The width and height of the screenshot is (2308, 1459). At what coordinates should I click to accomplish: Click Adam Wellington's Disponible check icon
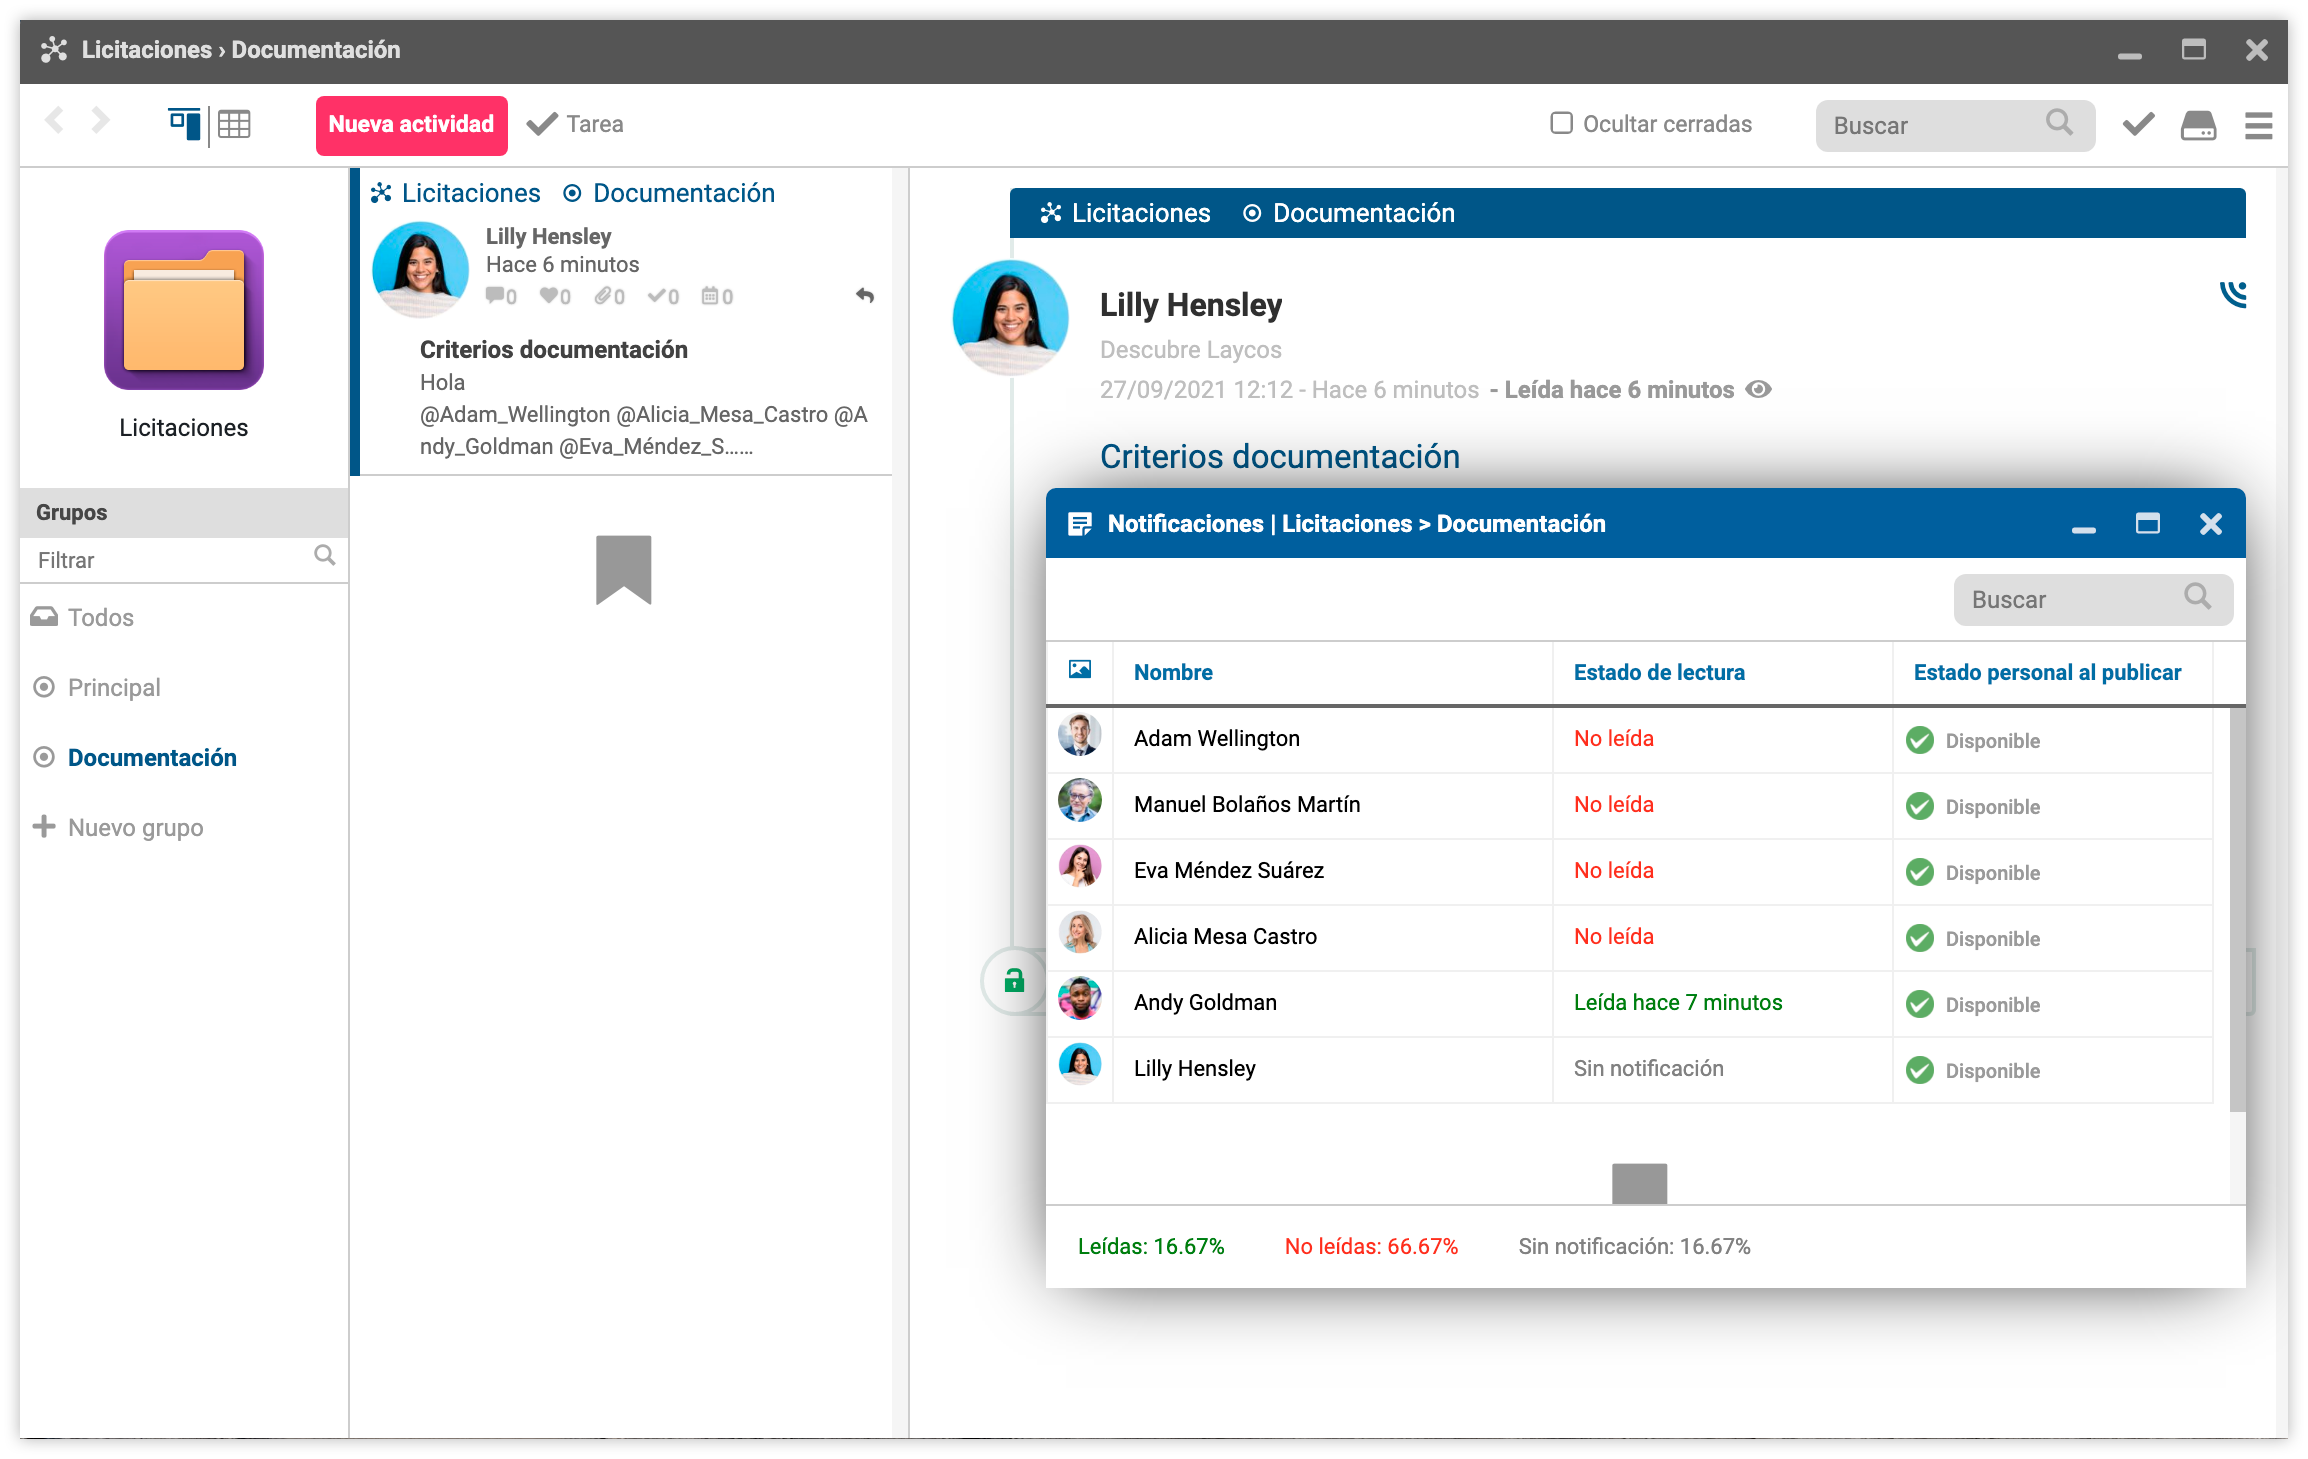(x=1919, y=740)
